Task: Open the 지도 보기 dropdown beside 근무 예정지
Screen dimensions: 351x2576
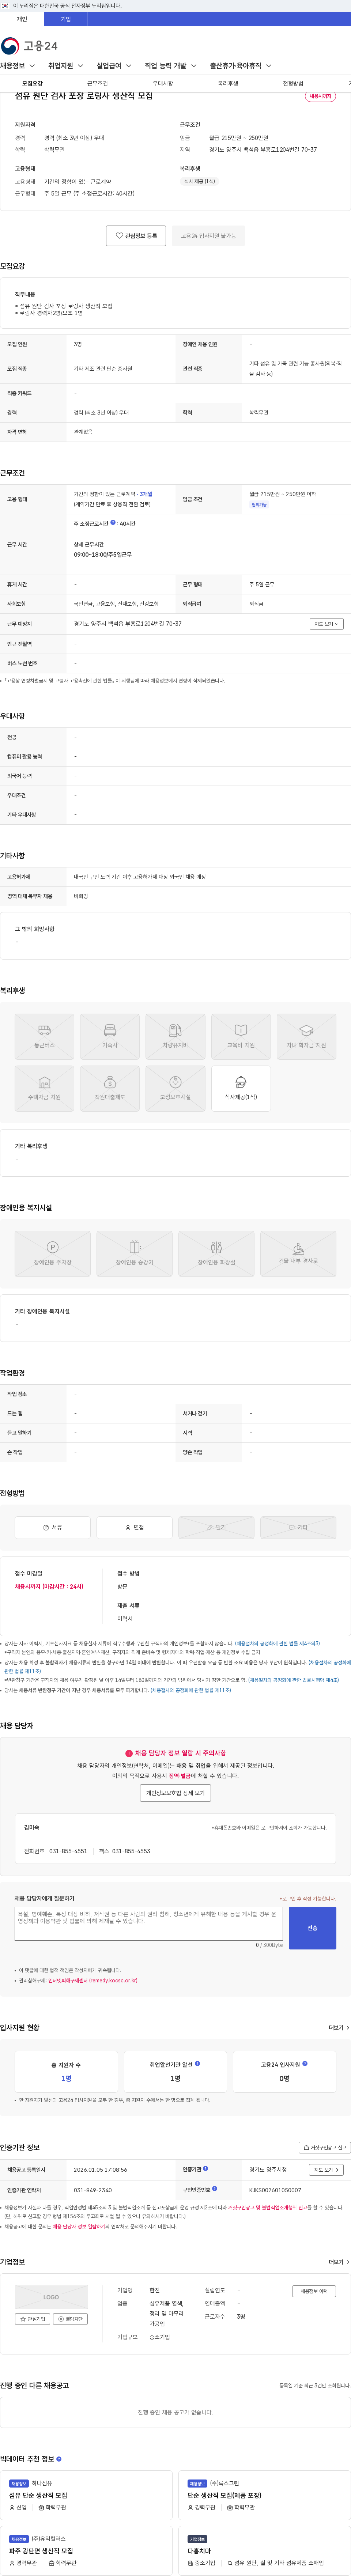Action: click(x=327, y=624)
